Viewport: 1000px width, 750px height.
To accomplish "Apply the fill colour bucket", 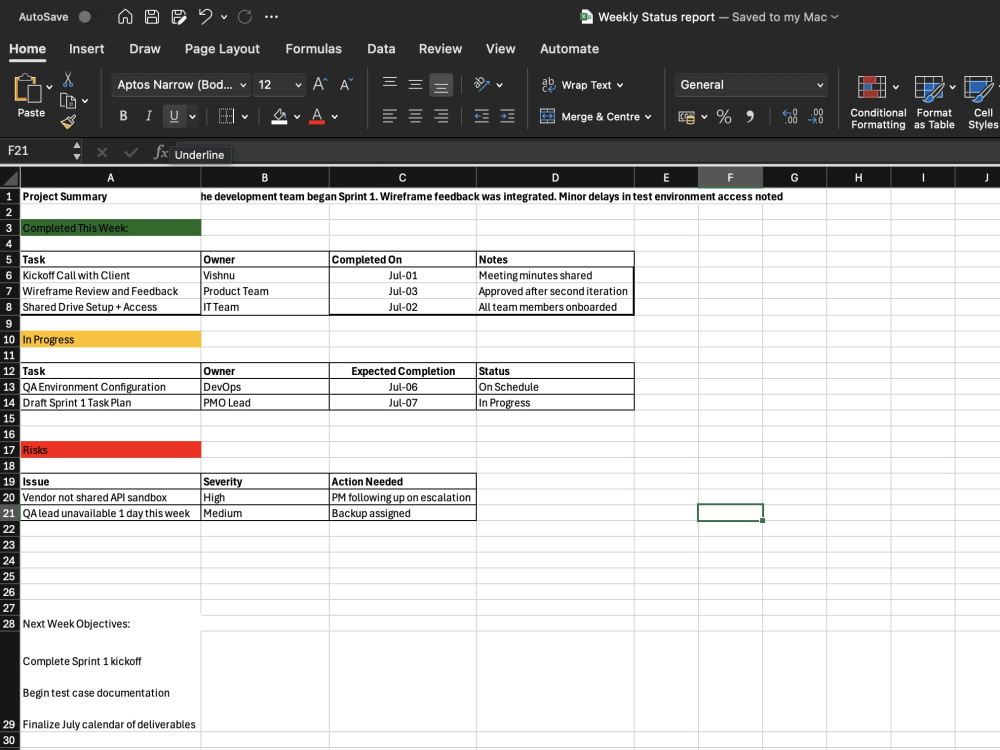I will point(279,116).
